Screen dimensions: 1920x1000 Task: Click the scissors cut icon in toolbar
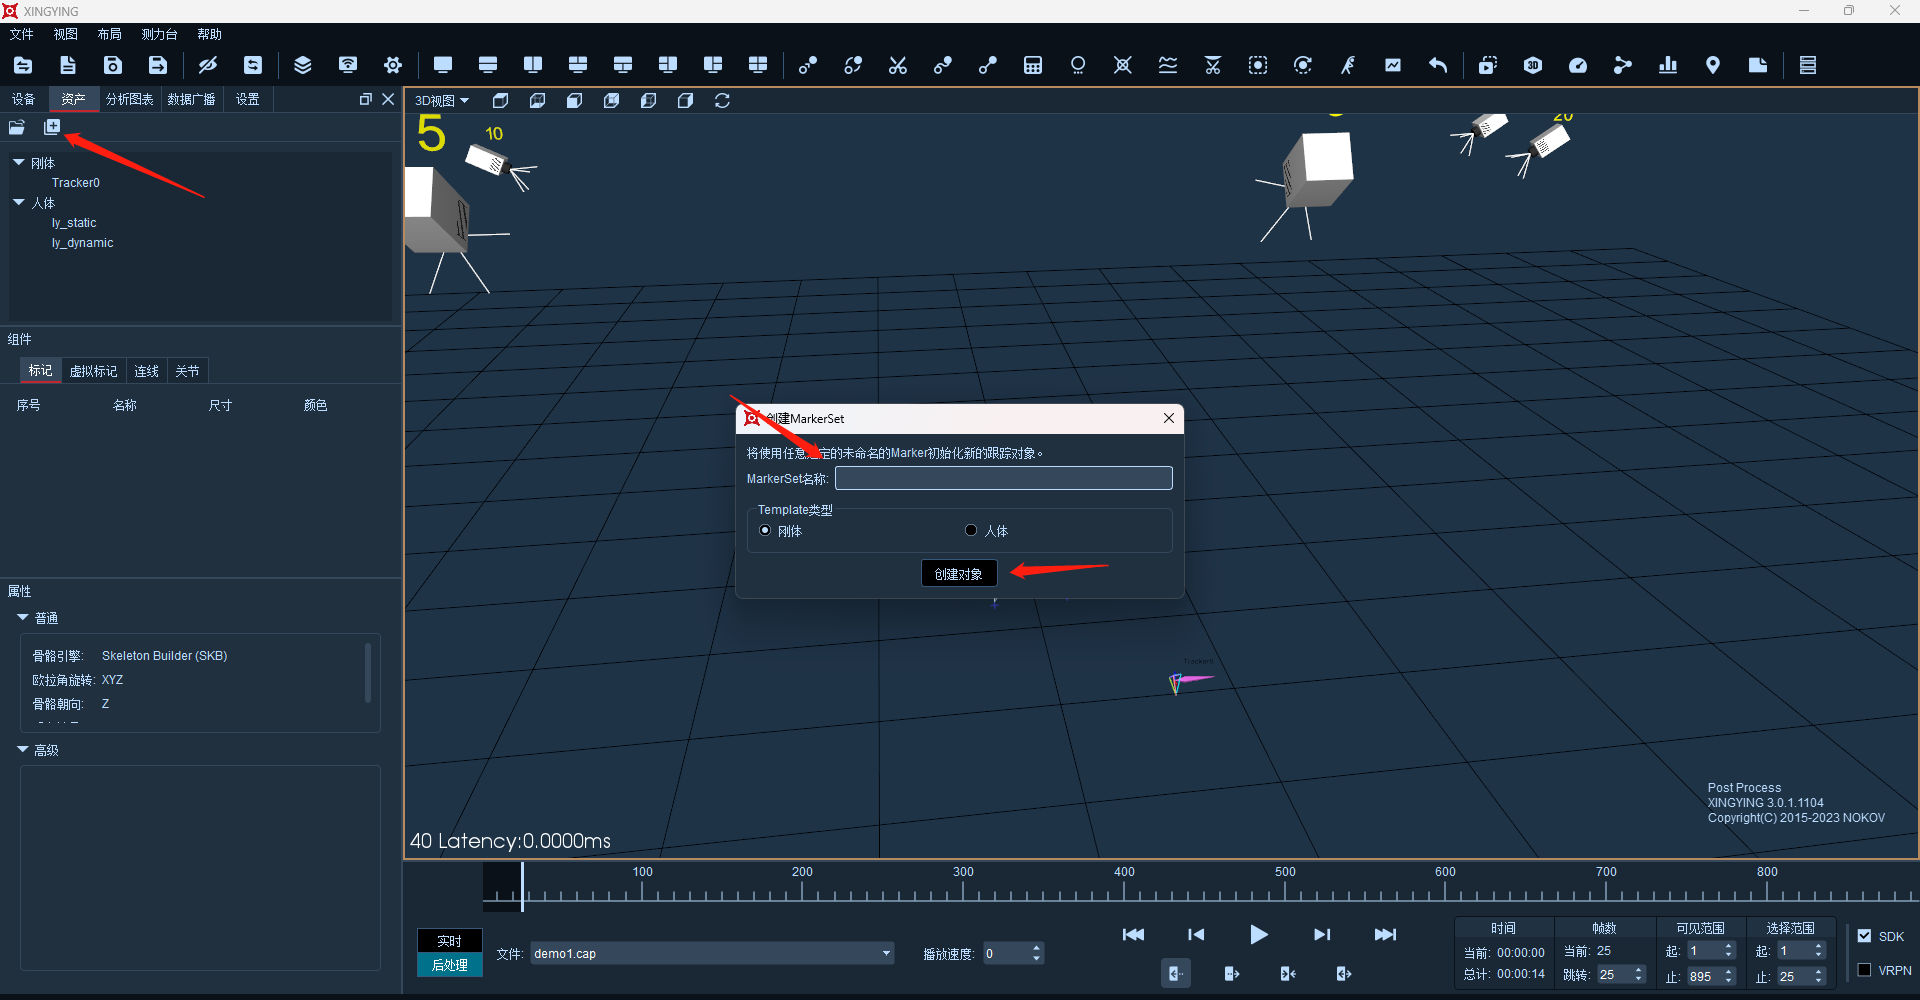coord(898,65)
